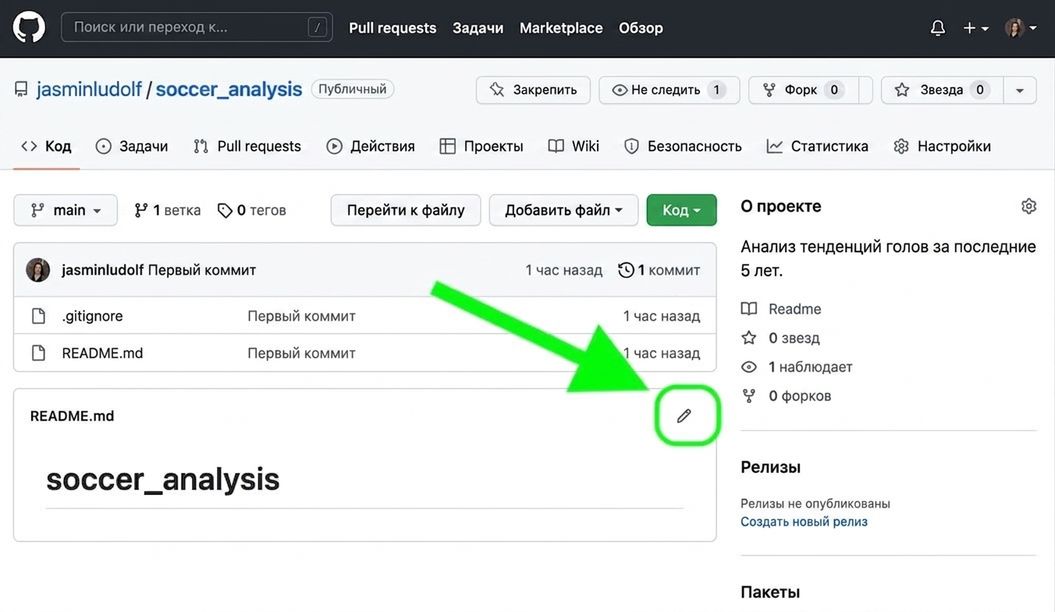Star the repository with Звезда
Screen dimensions: 1055x612
click(942, 90)
